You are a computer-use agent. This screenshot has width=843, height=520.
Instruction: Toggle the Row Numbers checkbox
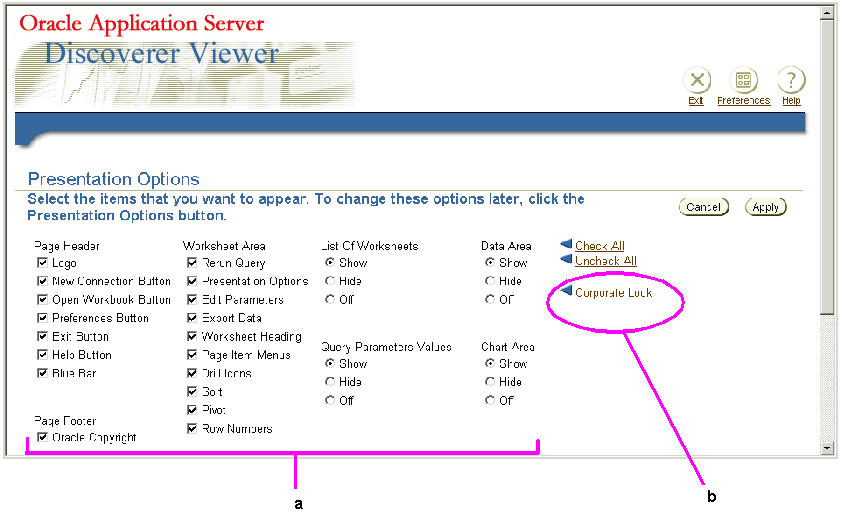click(192, 428)
